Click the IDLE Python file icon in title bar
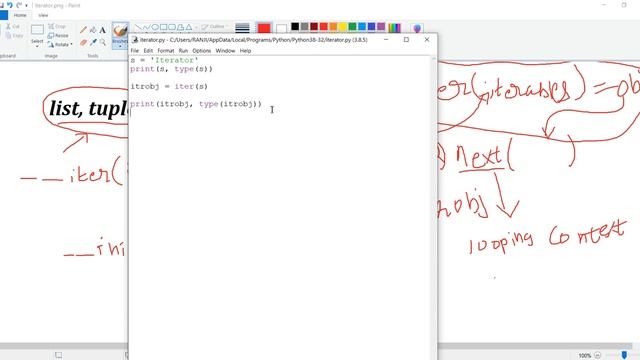640x360 pixels. pos(135,40)
